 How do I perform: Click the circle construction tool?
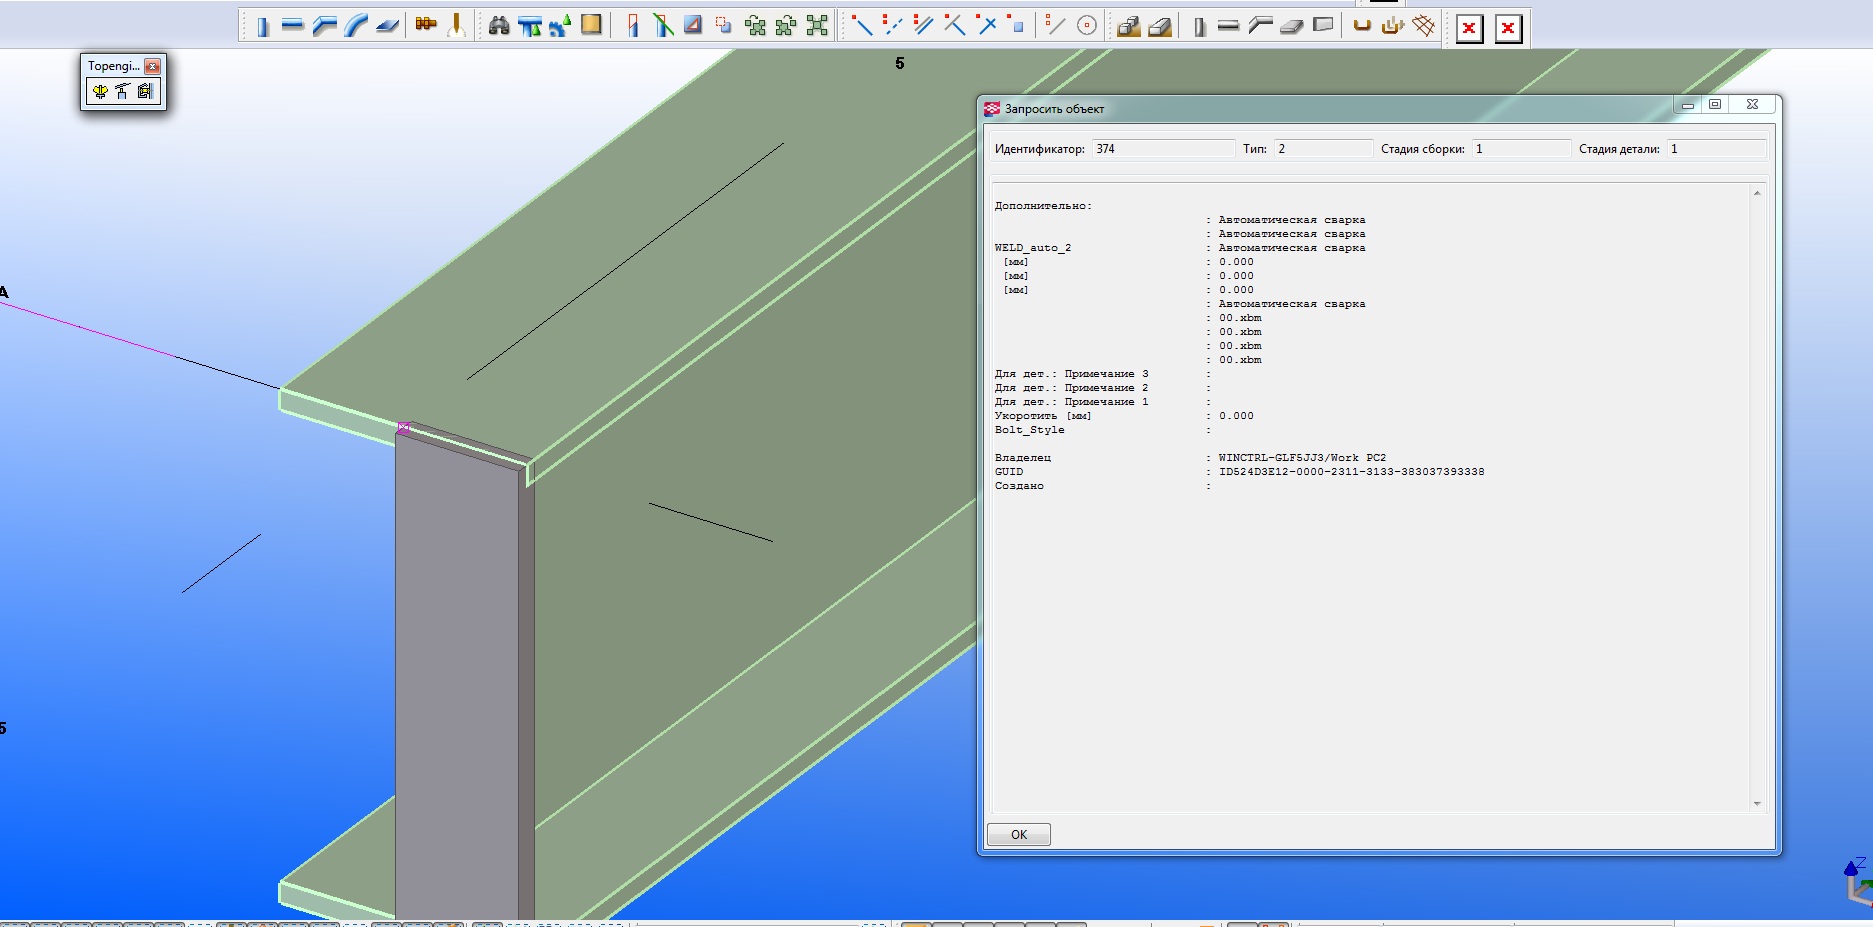pyautogui.click(x=1087, y=26)
